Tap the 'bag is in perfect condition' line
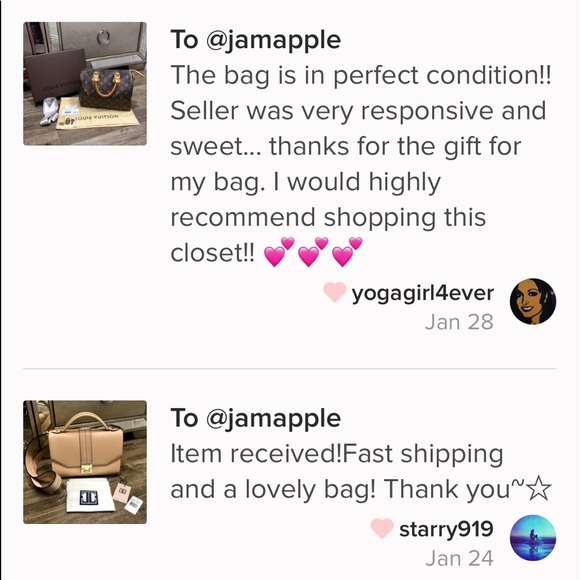 tap(361, 75)
